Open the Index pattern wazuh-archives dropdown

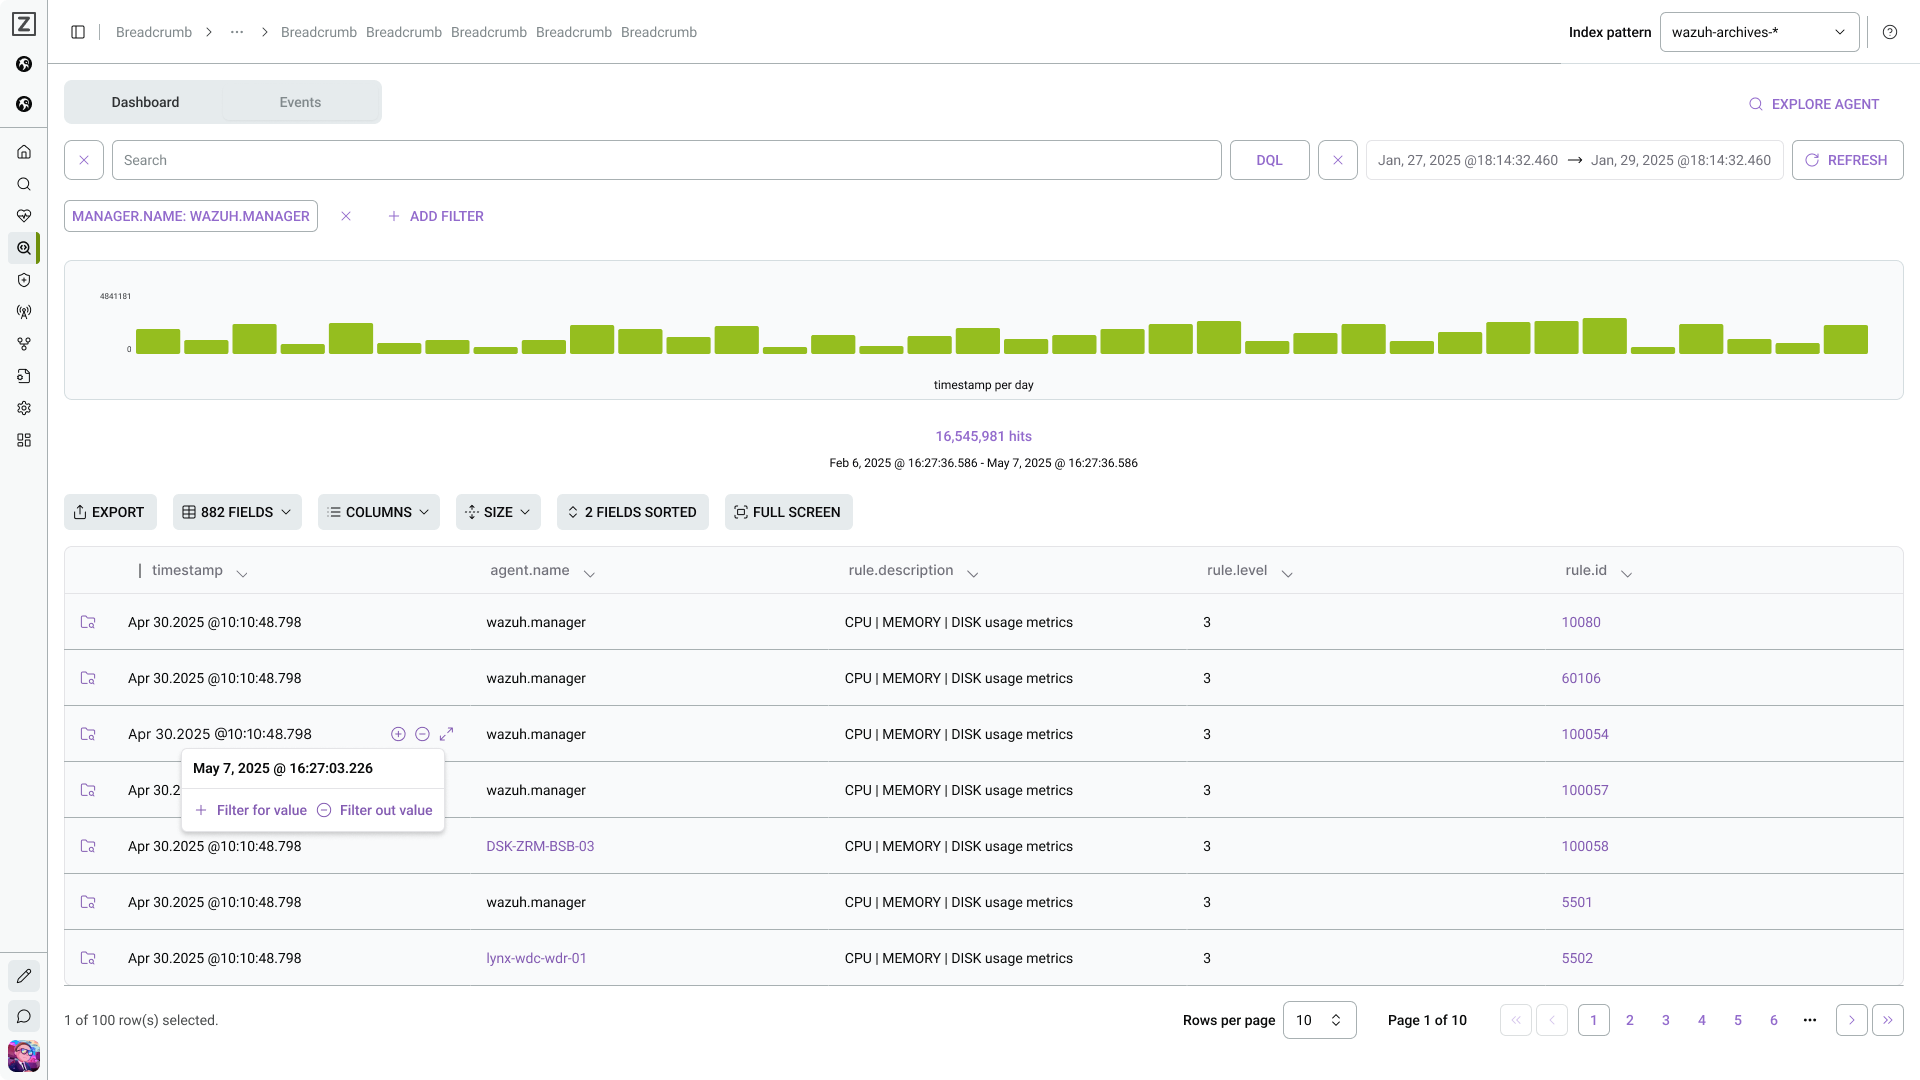(x=1759, y=32)
